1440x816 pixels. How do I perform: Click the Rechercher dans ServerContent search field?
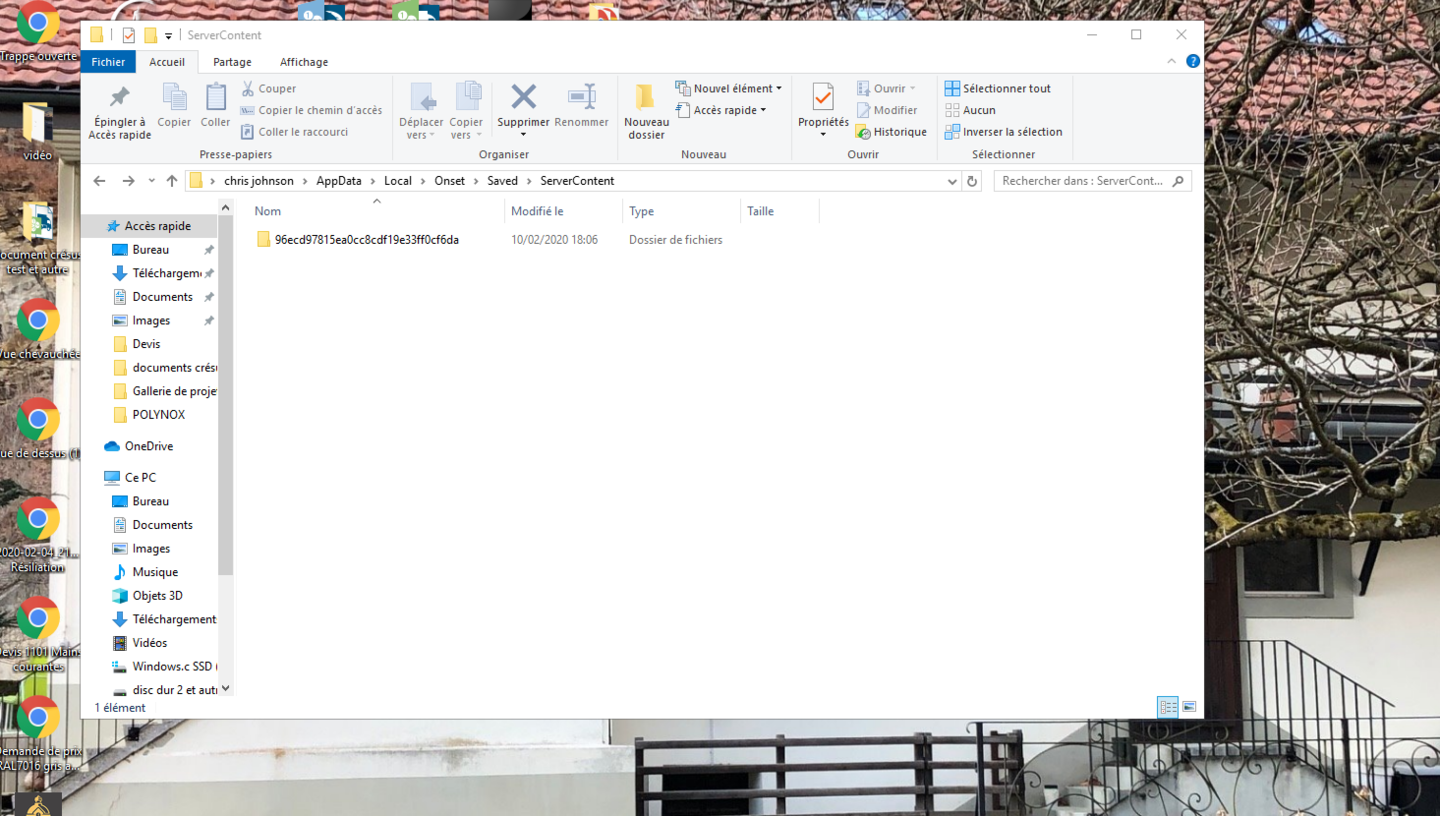pos(1082,181)
